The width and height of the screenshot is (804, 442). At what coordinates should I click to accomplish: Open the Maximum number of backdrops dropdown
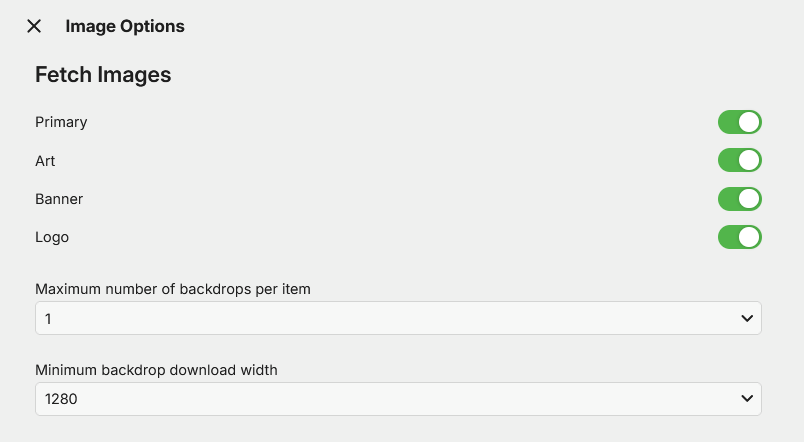coord(398,318)
